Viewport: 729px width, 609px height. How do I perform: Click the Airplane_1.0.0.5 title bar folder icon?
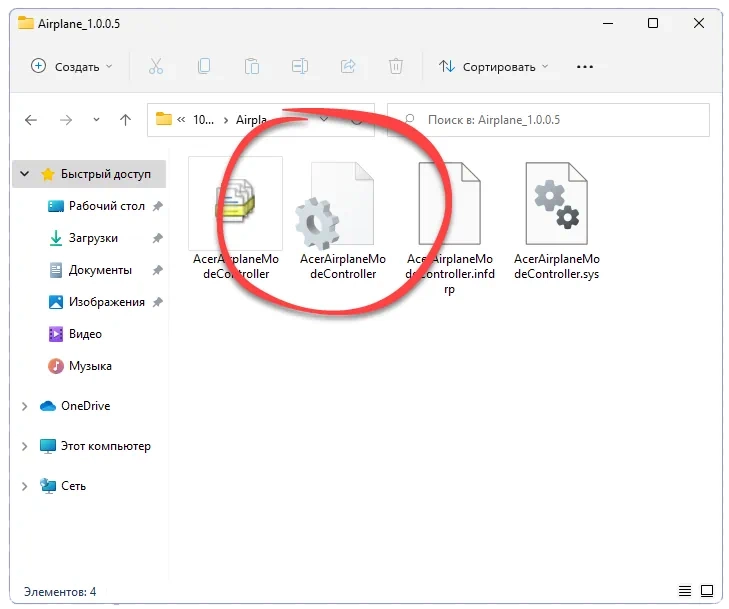pyautogui.click(x=26, y=23)
